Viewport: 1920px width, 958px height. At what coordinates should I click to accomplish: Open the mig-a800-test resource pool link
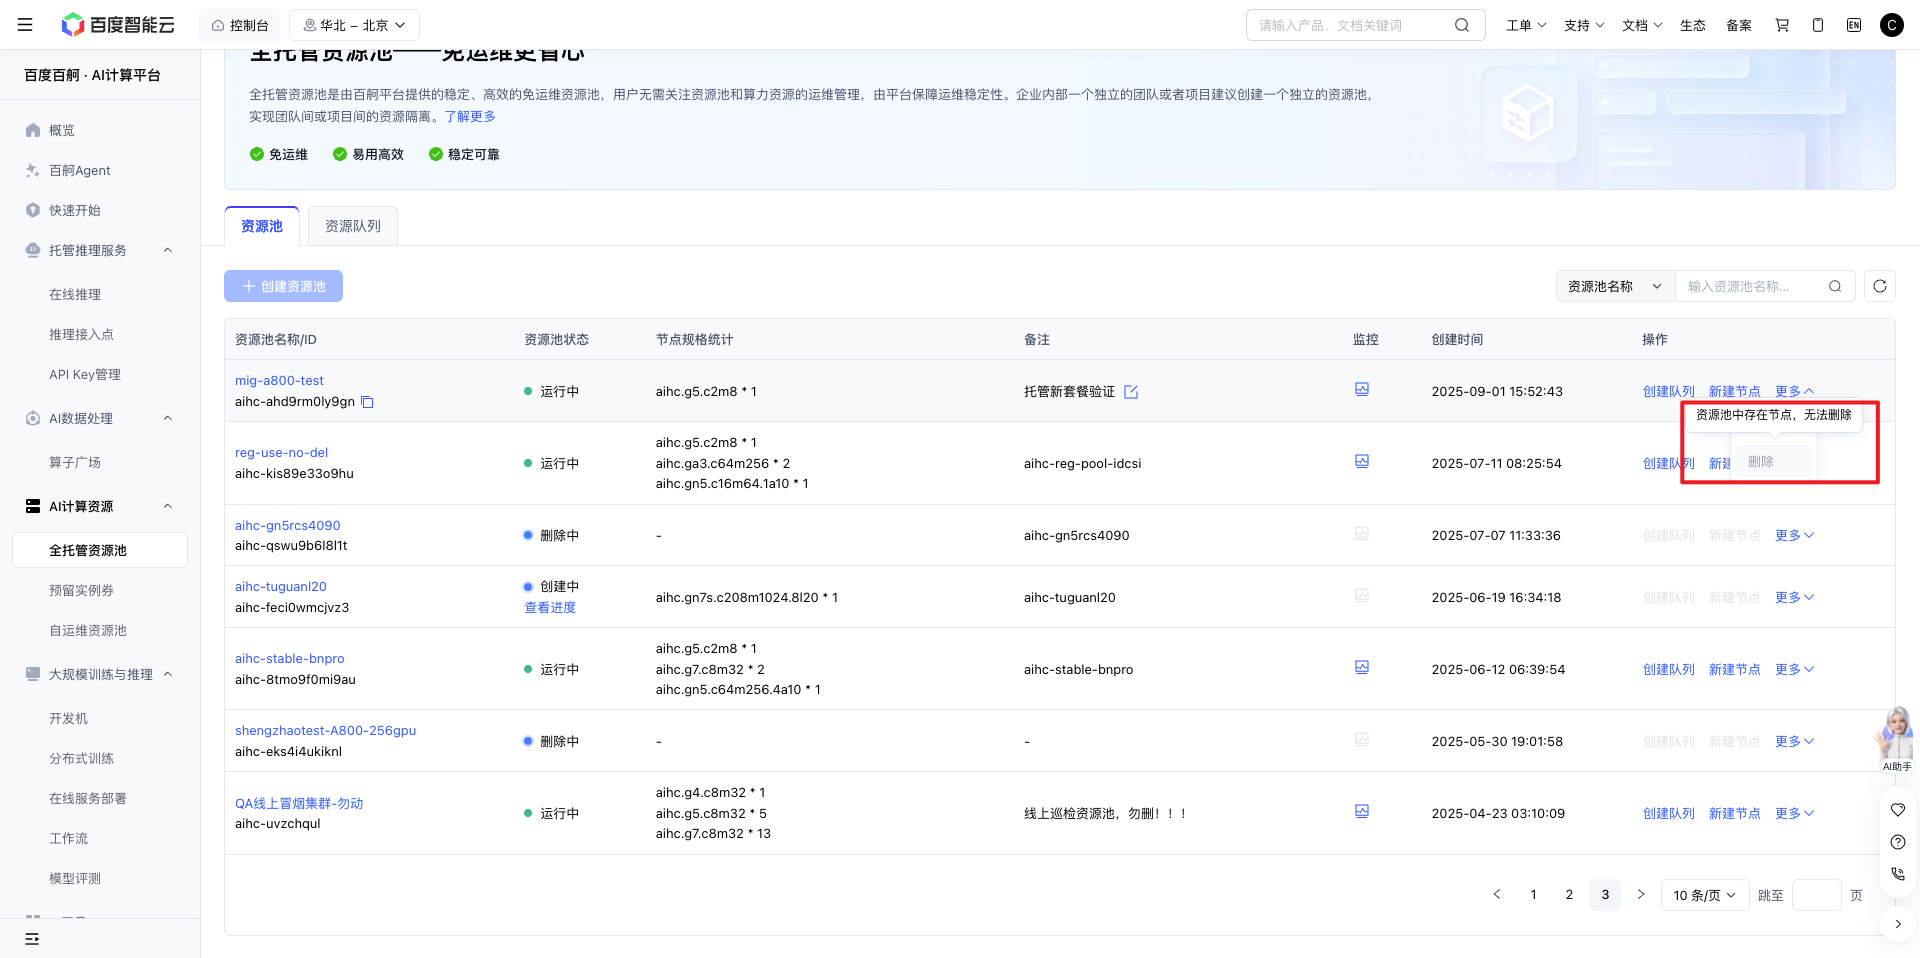[279, 380]
